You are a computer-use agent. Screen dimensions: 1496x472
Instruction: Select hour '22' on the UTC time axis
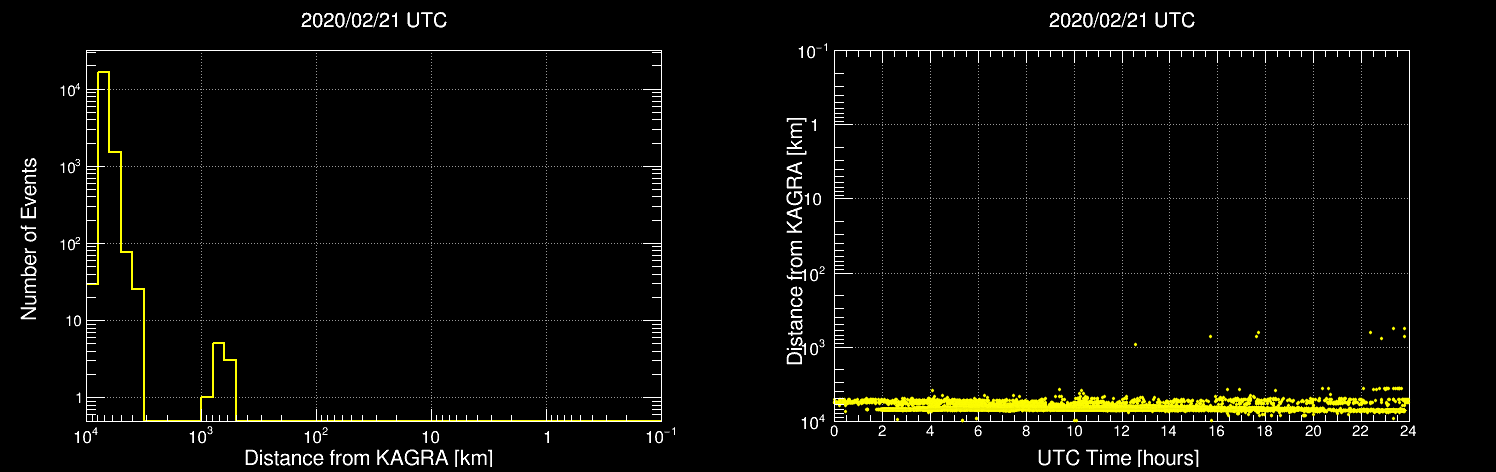click(1361, 432)
